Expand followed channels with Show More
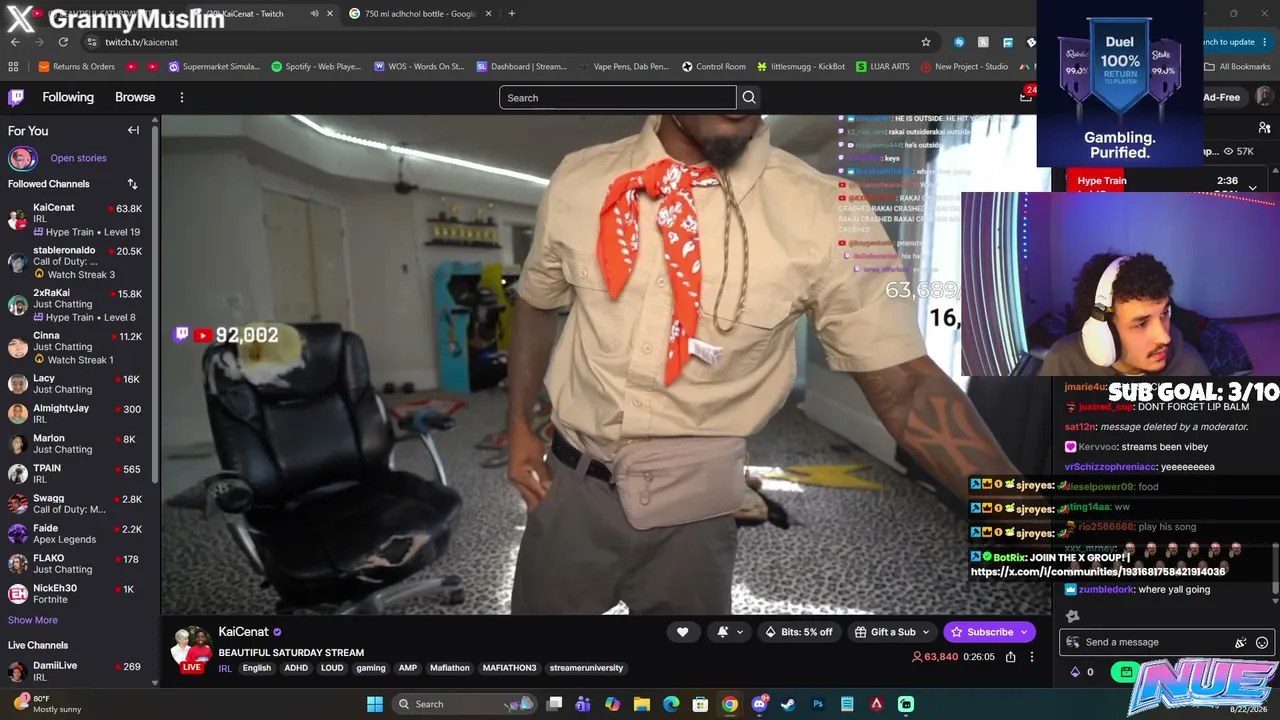The width and height of the screenshot is (1280, 720). coord(33,620)
